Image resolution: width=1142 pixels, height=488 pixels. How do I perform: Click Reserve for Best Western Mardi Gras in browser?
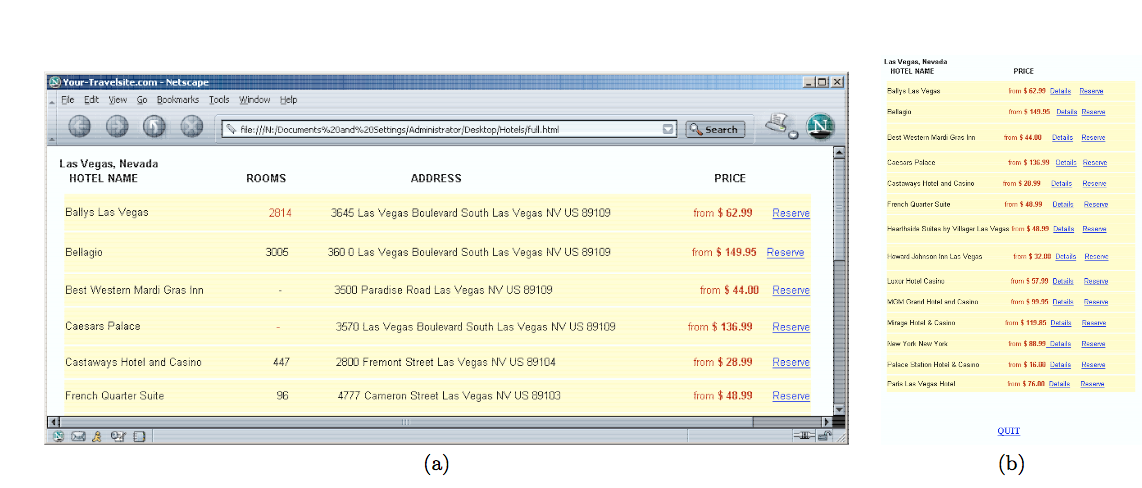(791, 290)
